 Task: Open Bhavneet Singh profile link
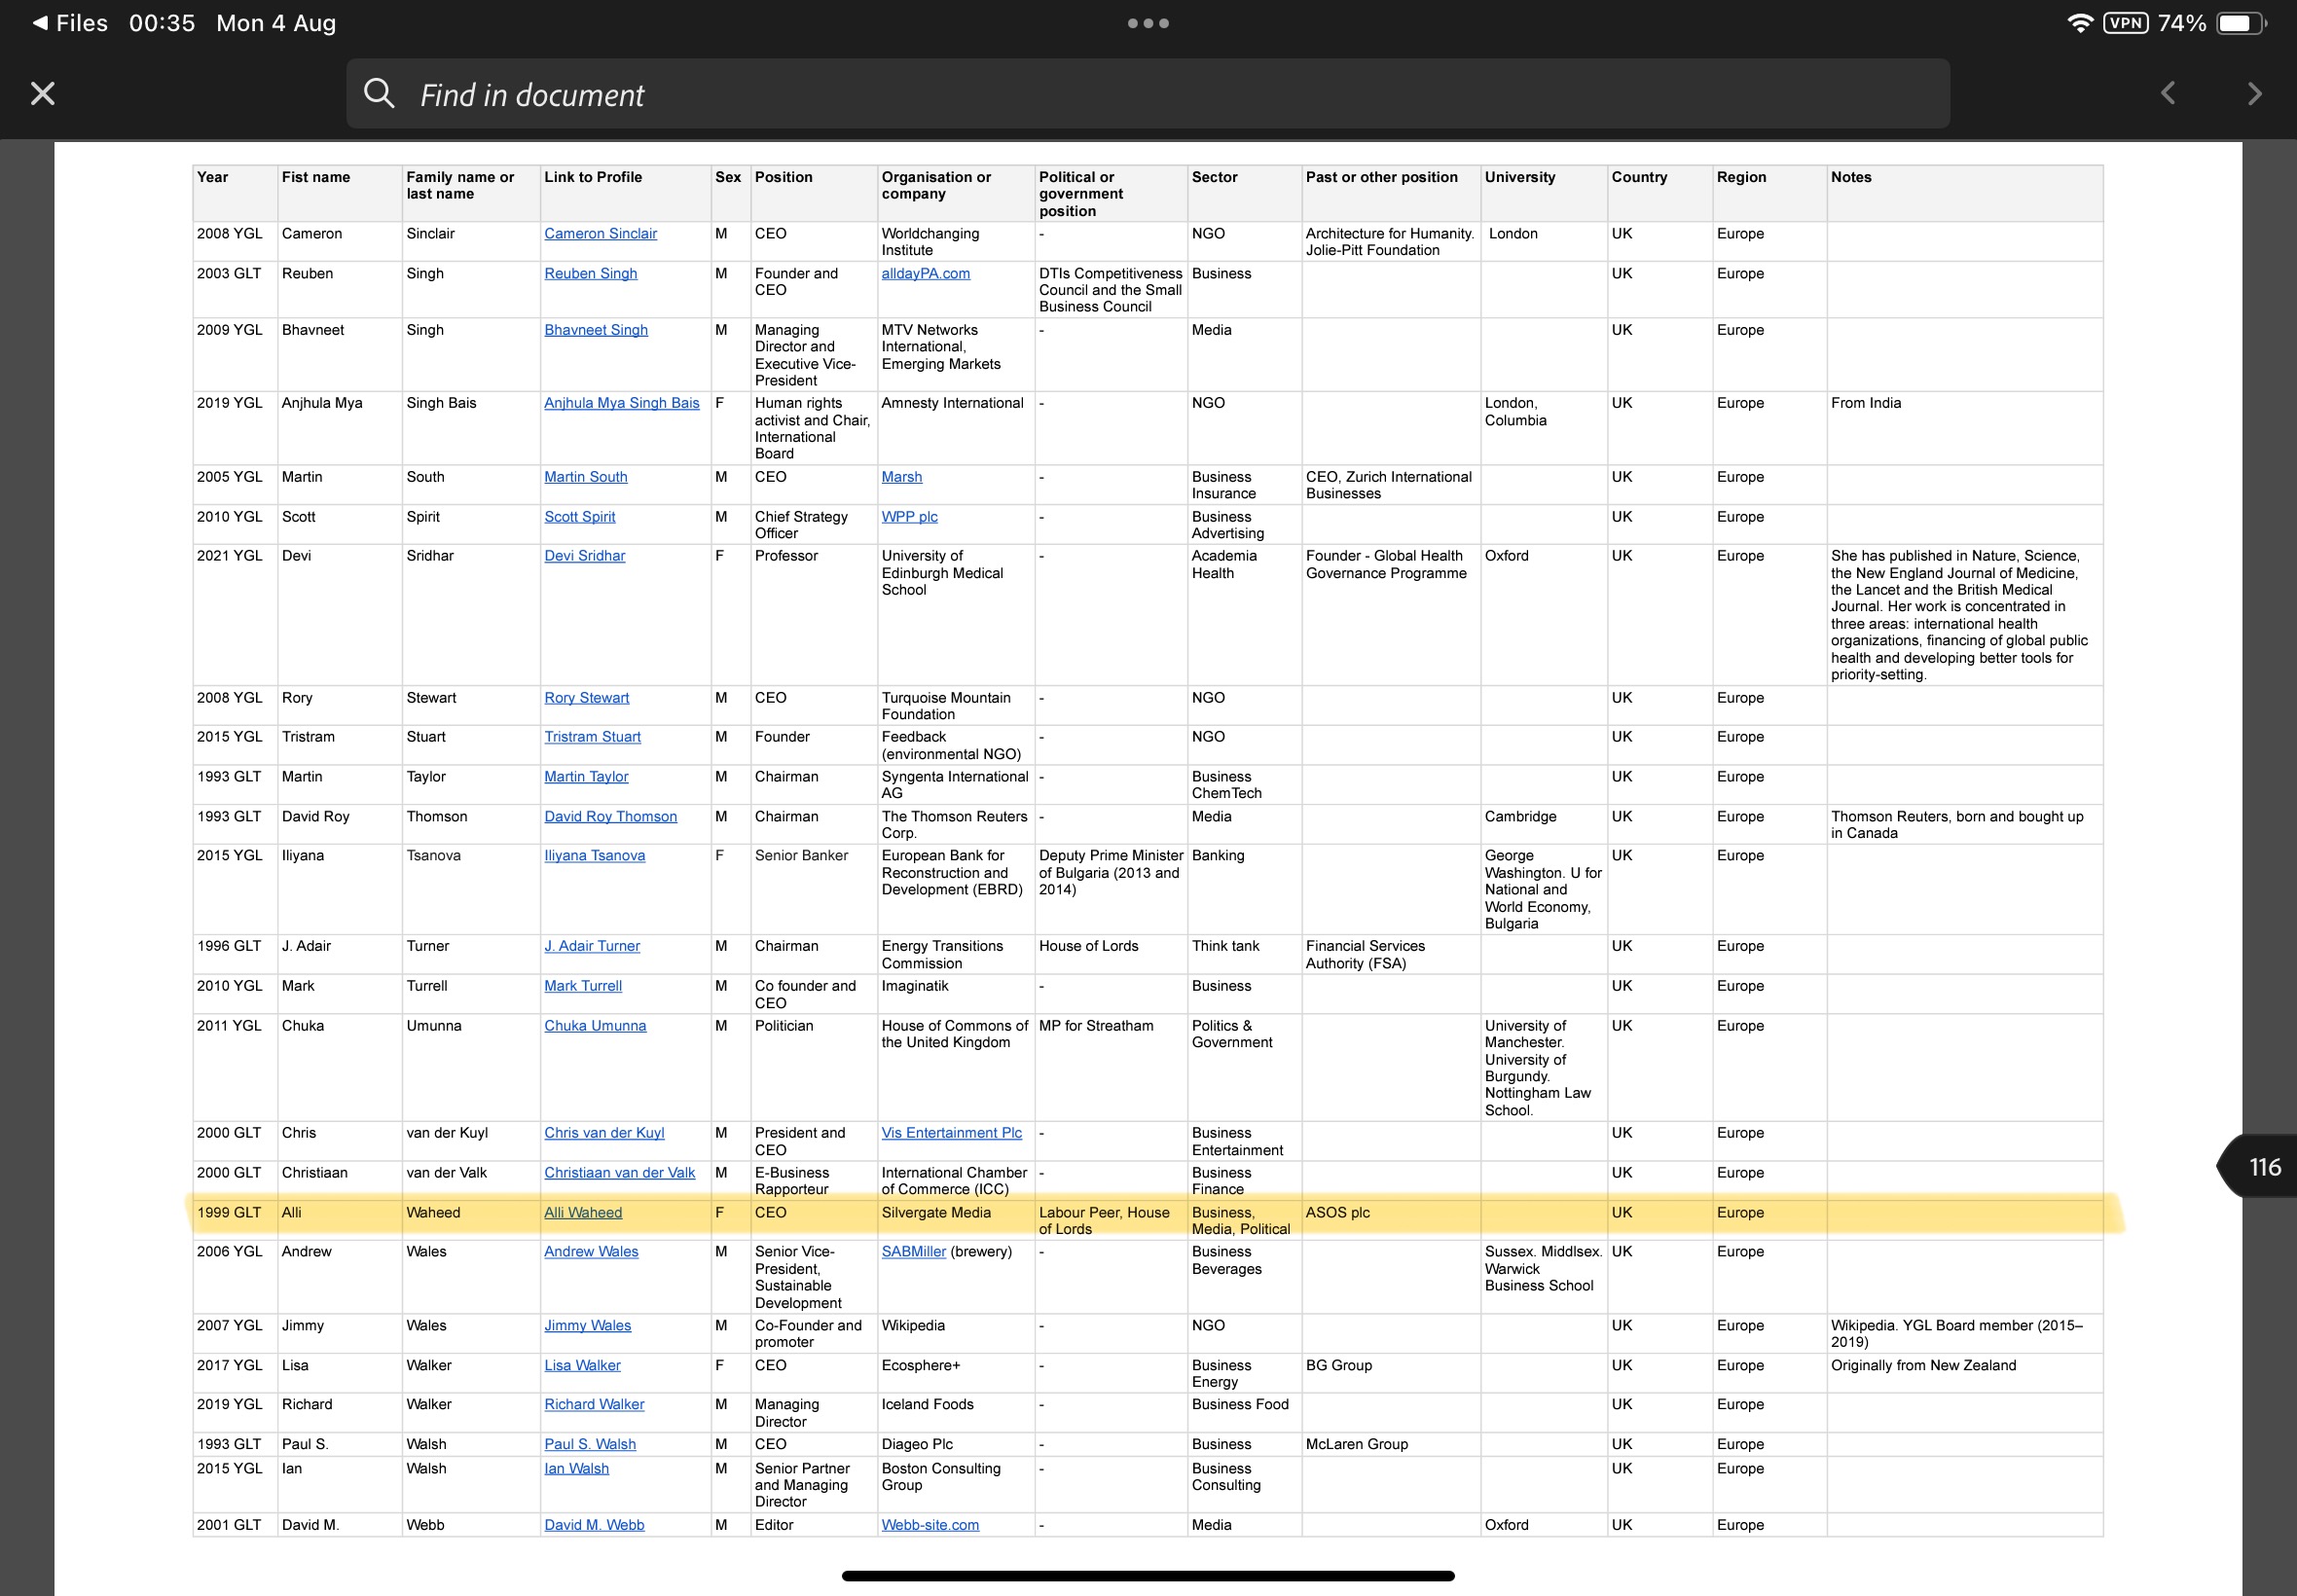click(596, 330)
